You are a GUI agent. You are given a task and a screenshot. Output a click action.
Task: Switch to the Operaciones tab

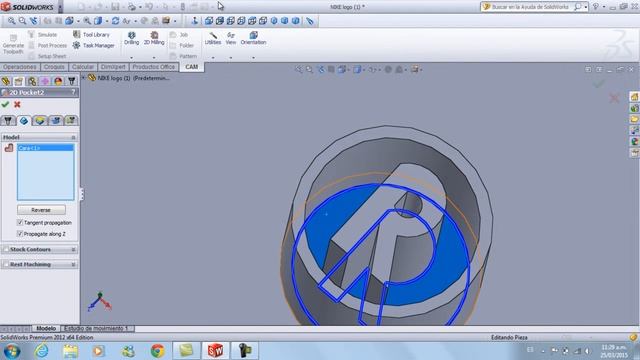click(x=20, y=67)
